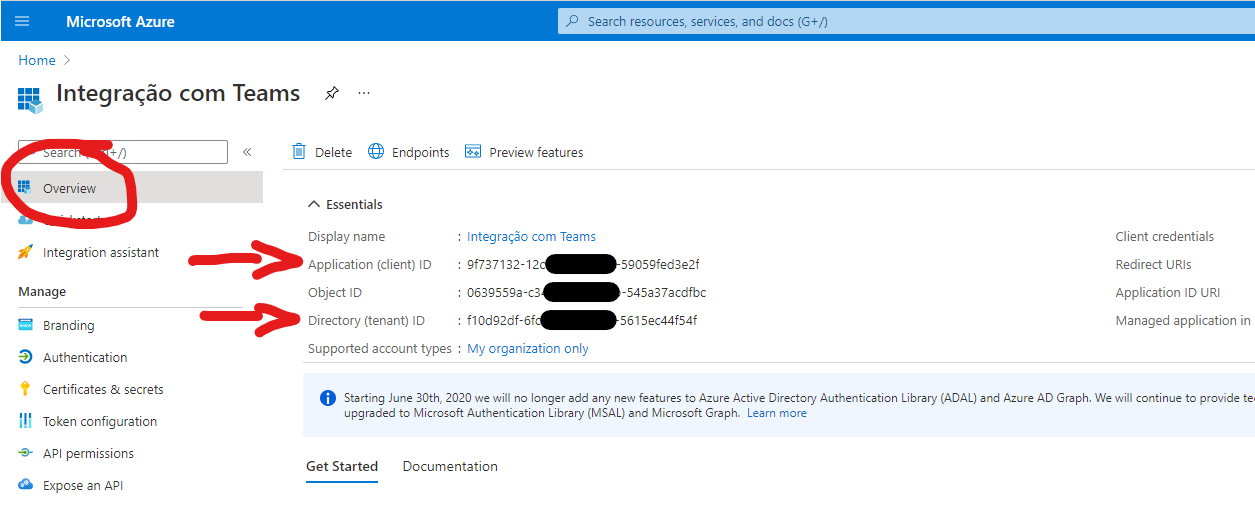Click the blue info icon in the ADAL banner
Viewport: 1255px width, 509px height.
tap(327, 398)
